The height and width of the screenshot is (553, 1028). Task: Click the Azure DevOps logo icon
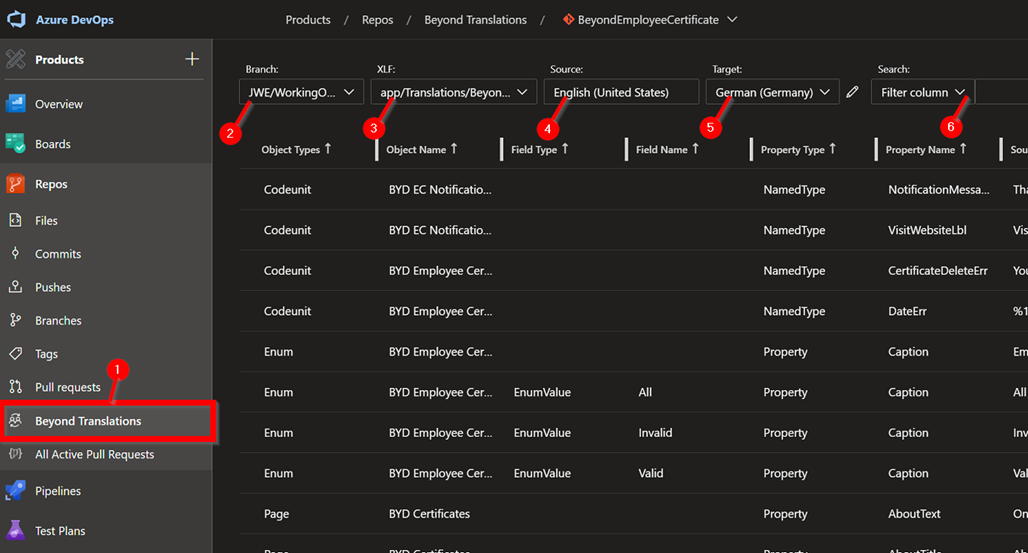tap(16, 20)
